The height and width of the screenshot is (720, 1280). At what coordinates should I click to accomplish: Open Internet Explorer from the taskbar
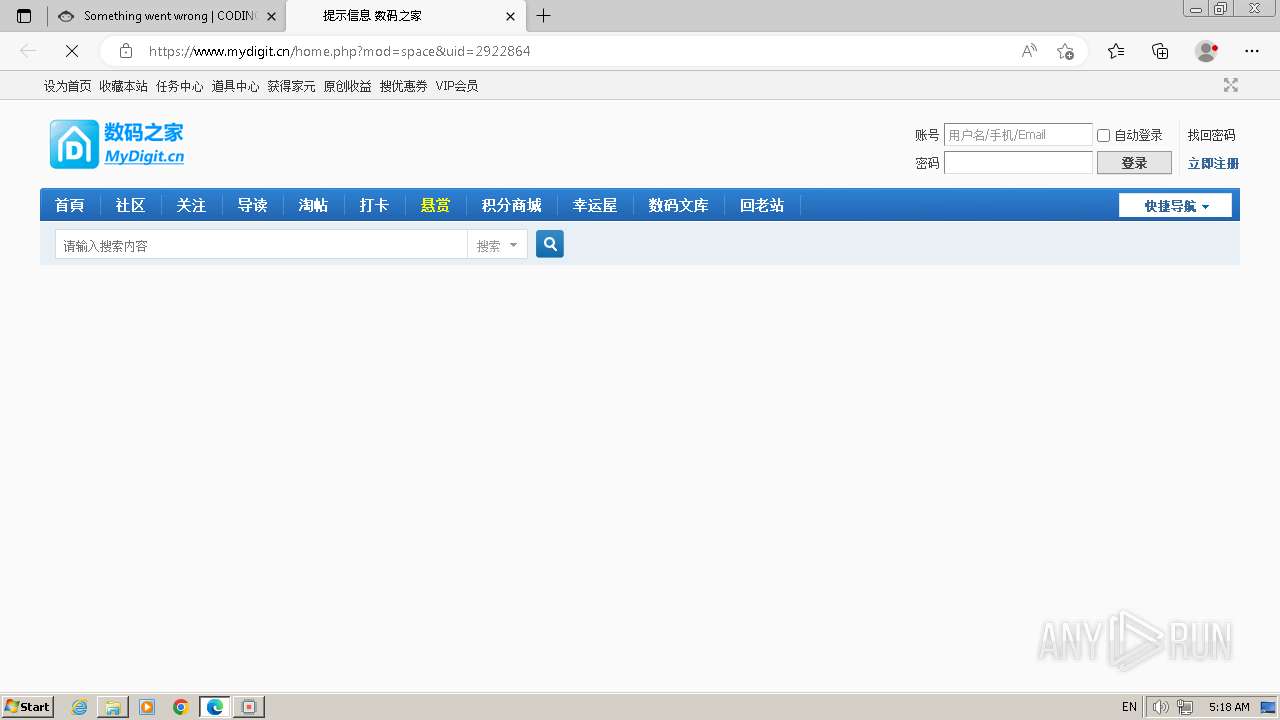click(x=80, y=707)
